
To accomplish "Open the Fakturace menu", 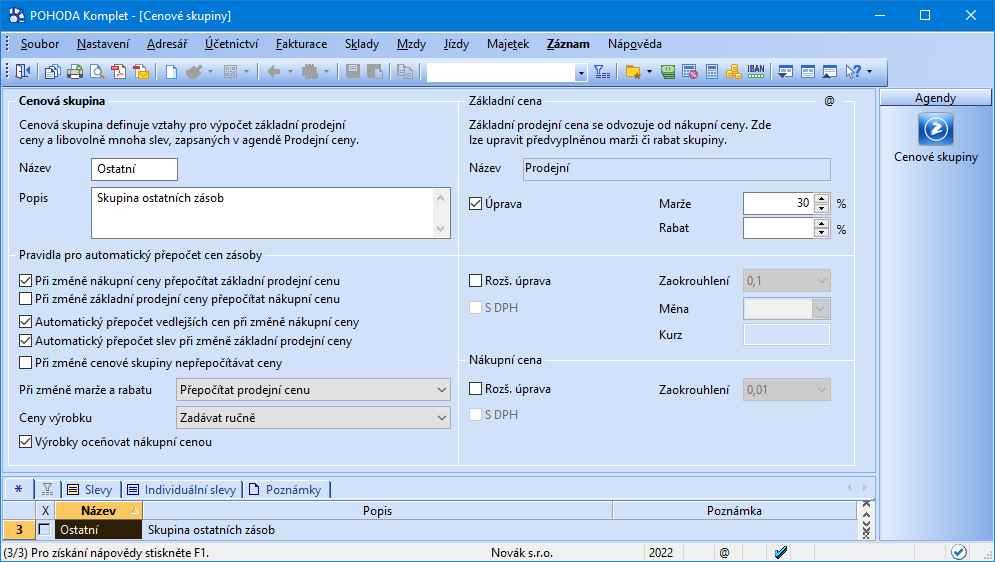I will click(x=301, y=44).
